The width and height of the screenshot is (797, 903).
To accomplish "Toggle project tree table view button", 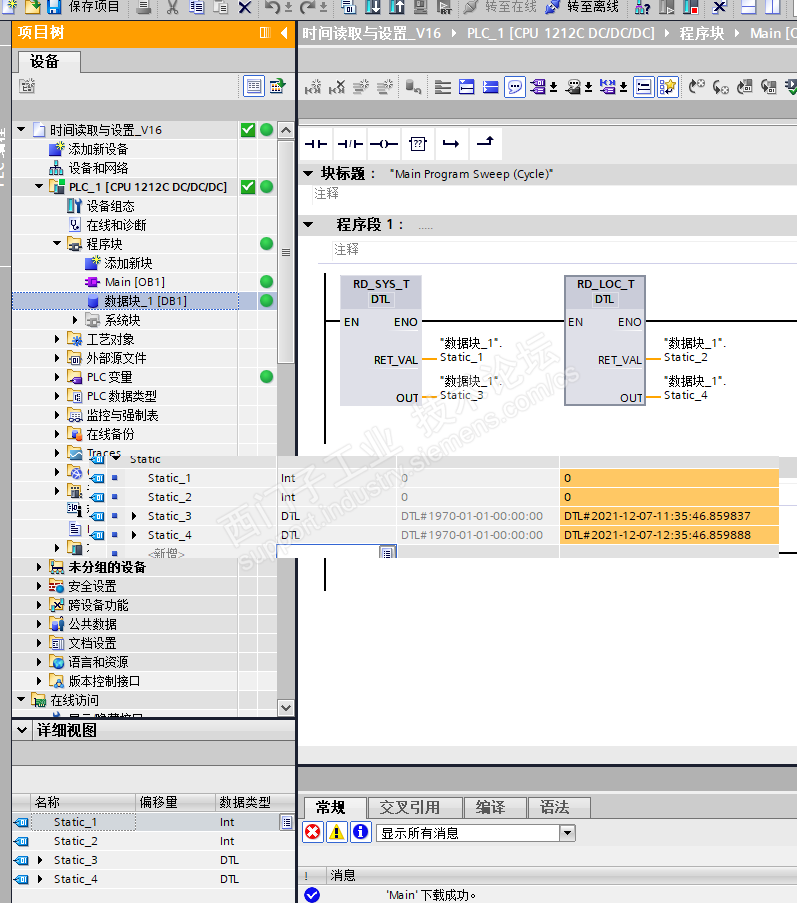I will [x=254, y=86].
